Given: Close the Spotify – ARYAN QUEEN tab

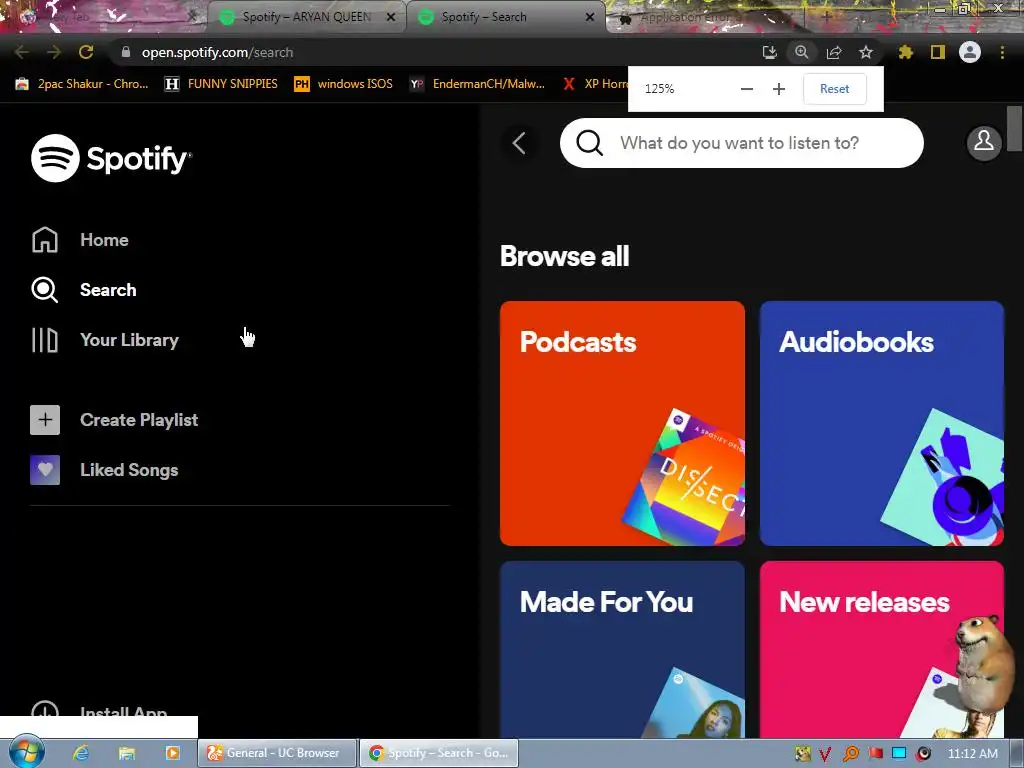Looking at the screenshot, I should click(x=391, y=18).
